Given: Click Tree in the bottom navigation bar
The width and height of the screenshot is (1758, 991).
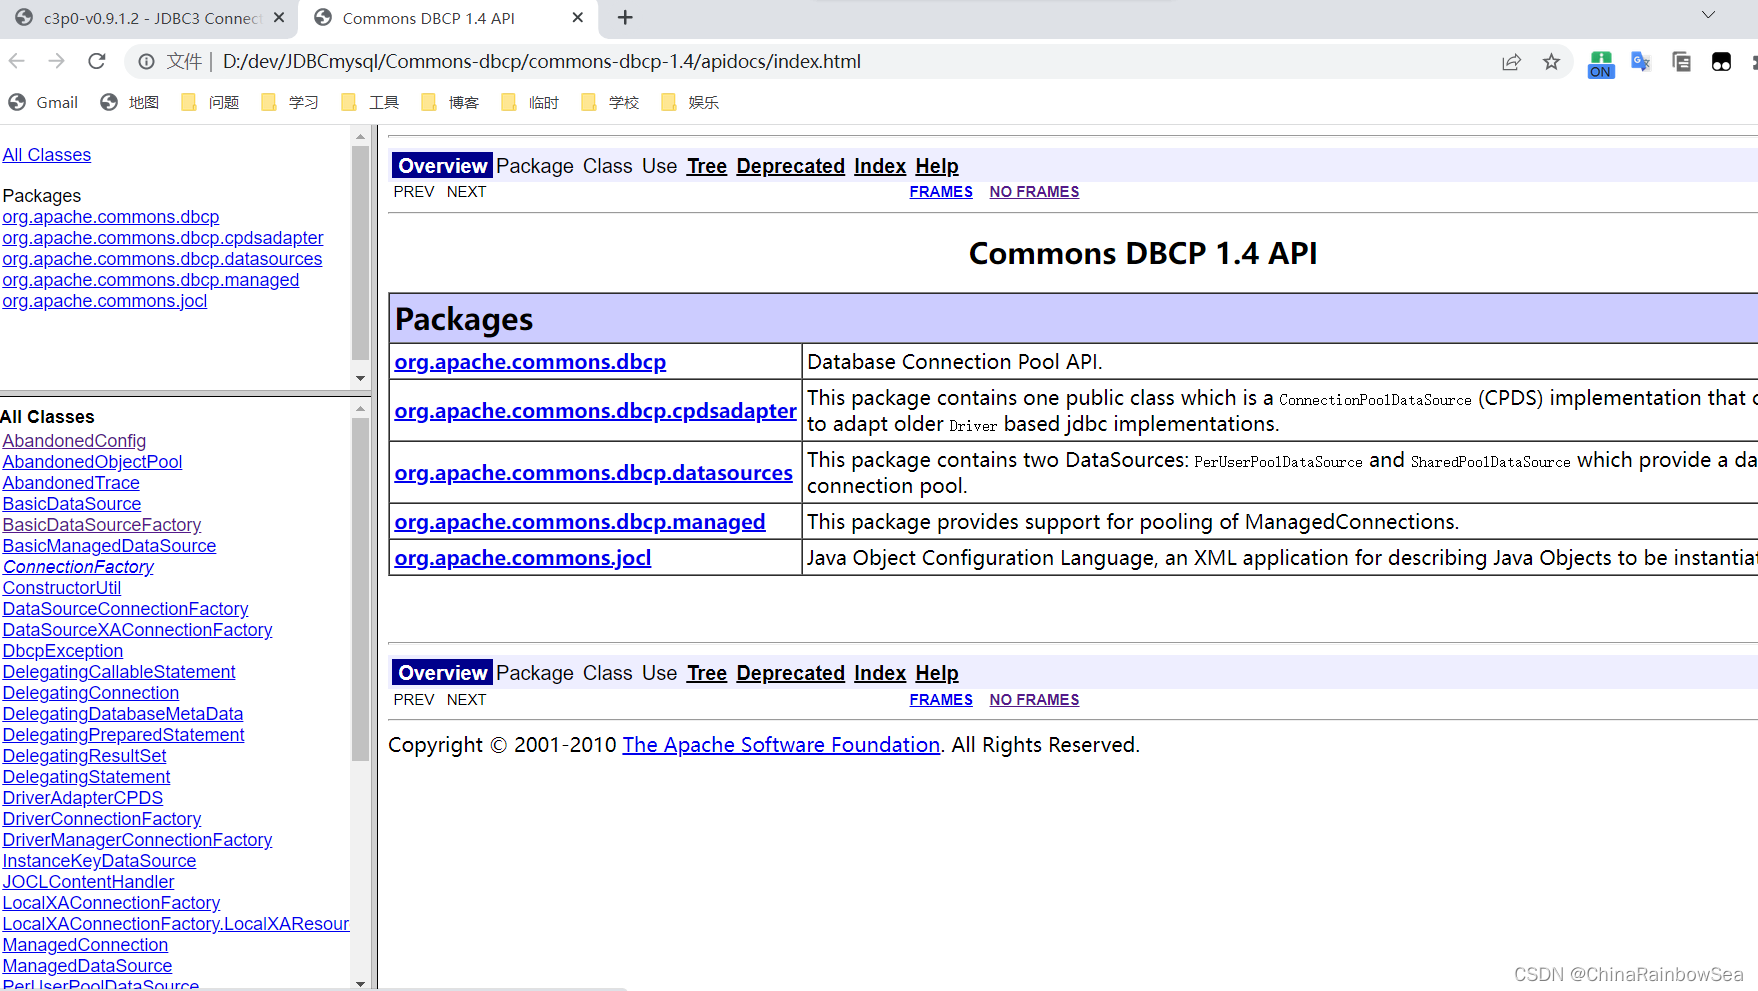Looking at the screenshot, I should 707,673.
